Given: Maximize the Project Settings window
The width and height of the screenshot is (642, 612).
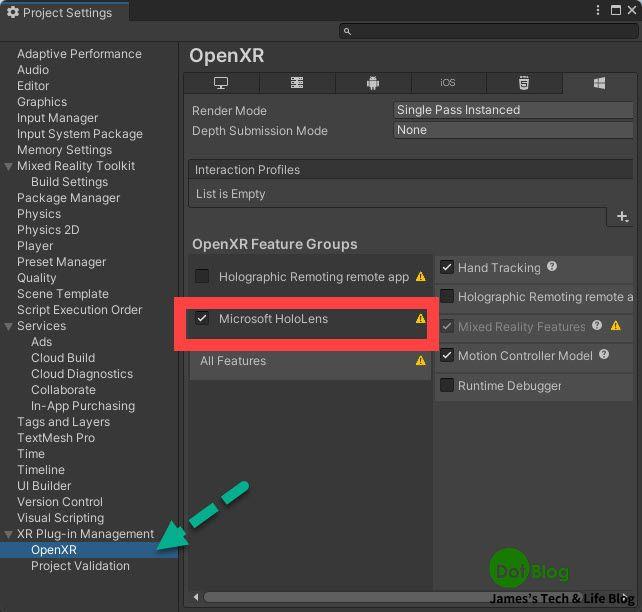Looking at the screenshot, I should pyautogui.click(x=615, y=10).
